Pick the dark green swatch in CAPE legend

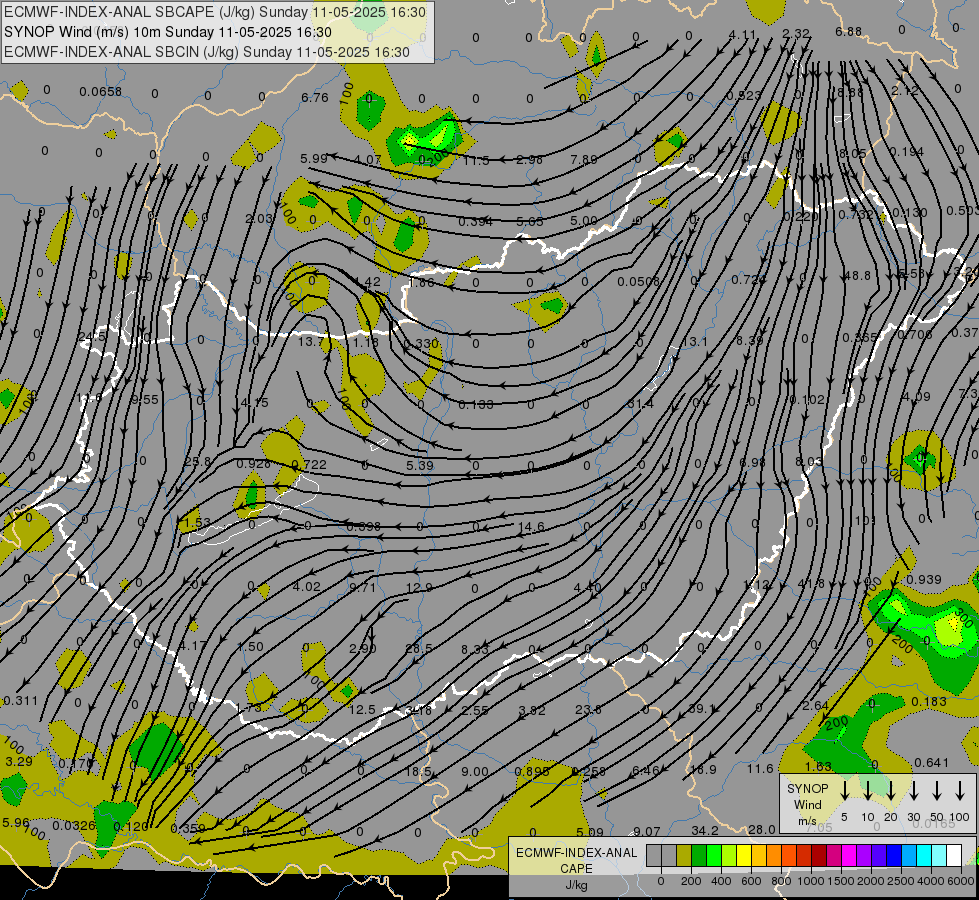point(699,856)
